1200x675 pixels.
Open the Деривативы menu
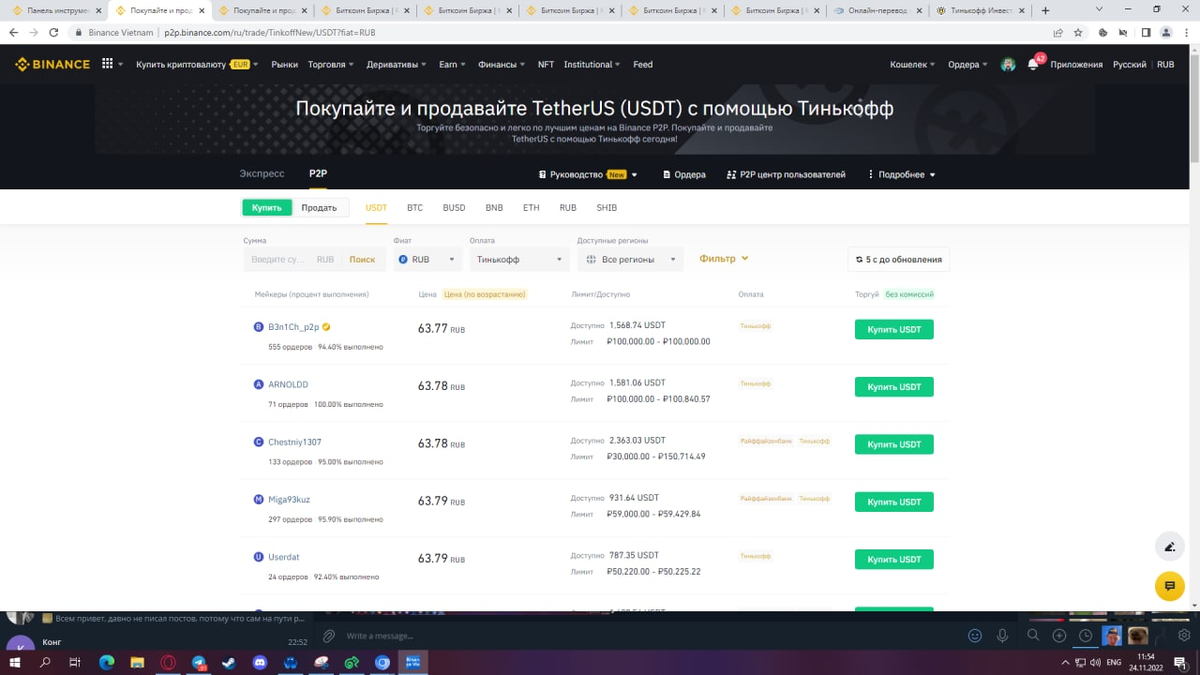396,64
